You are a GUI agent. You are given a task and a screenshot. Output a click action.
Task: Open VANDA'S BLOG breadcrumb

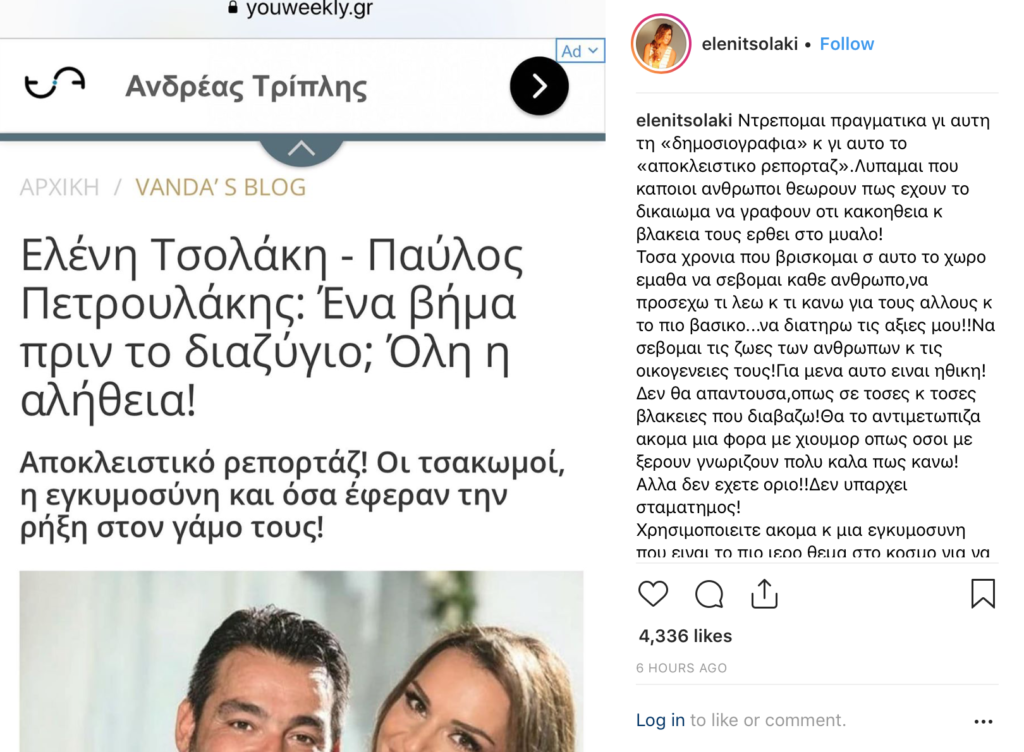pyautogui.click(x=220, y=187)
